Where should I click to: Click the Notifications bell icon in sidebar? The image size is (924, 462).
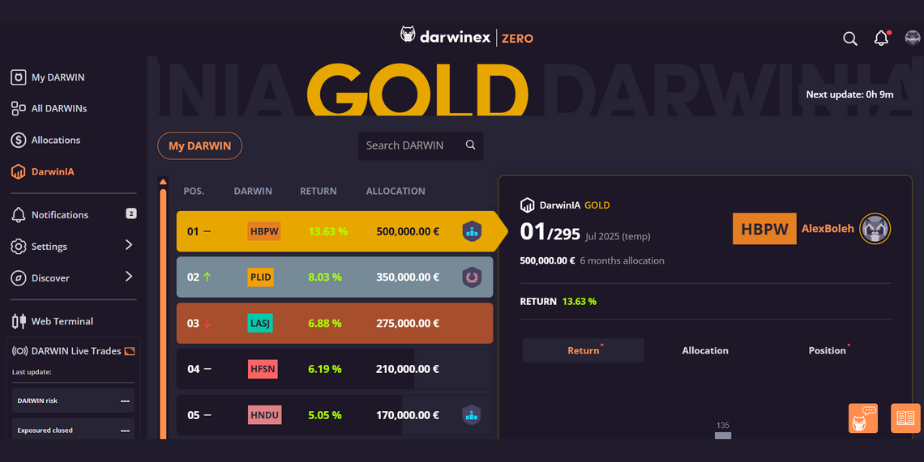pos(18,215)
